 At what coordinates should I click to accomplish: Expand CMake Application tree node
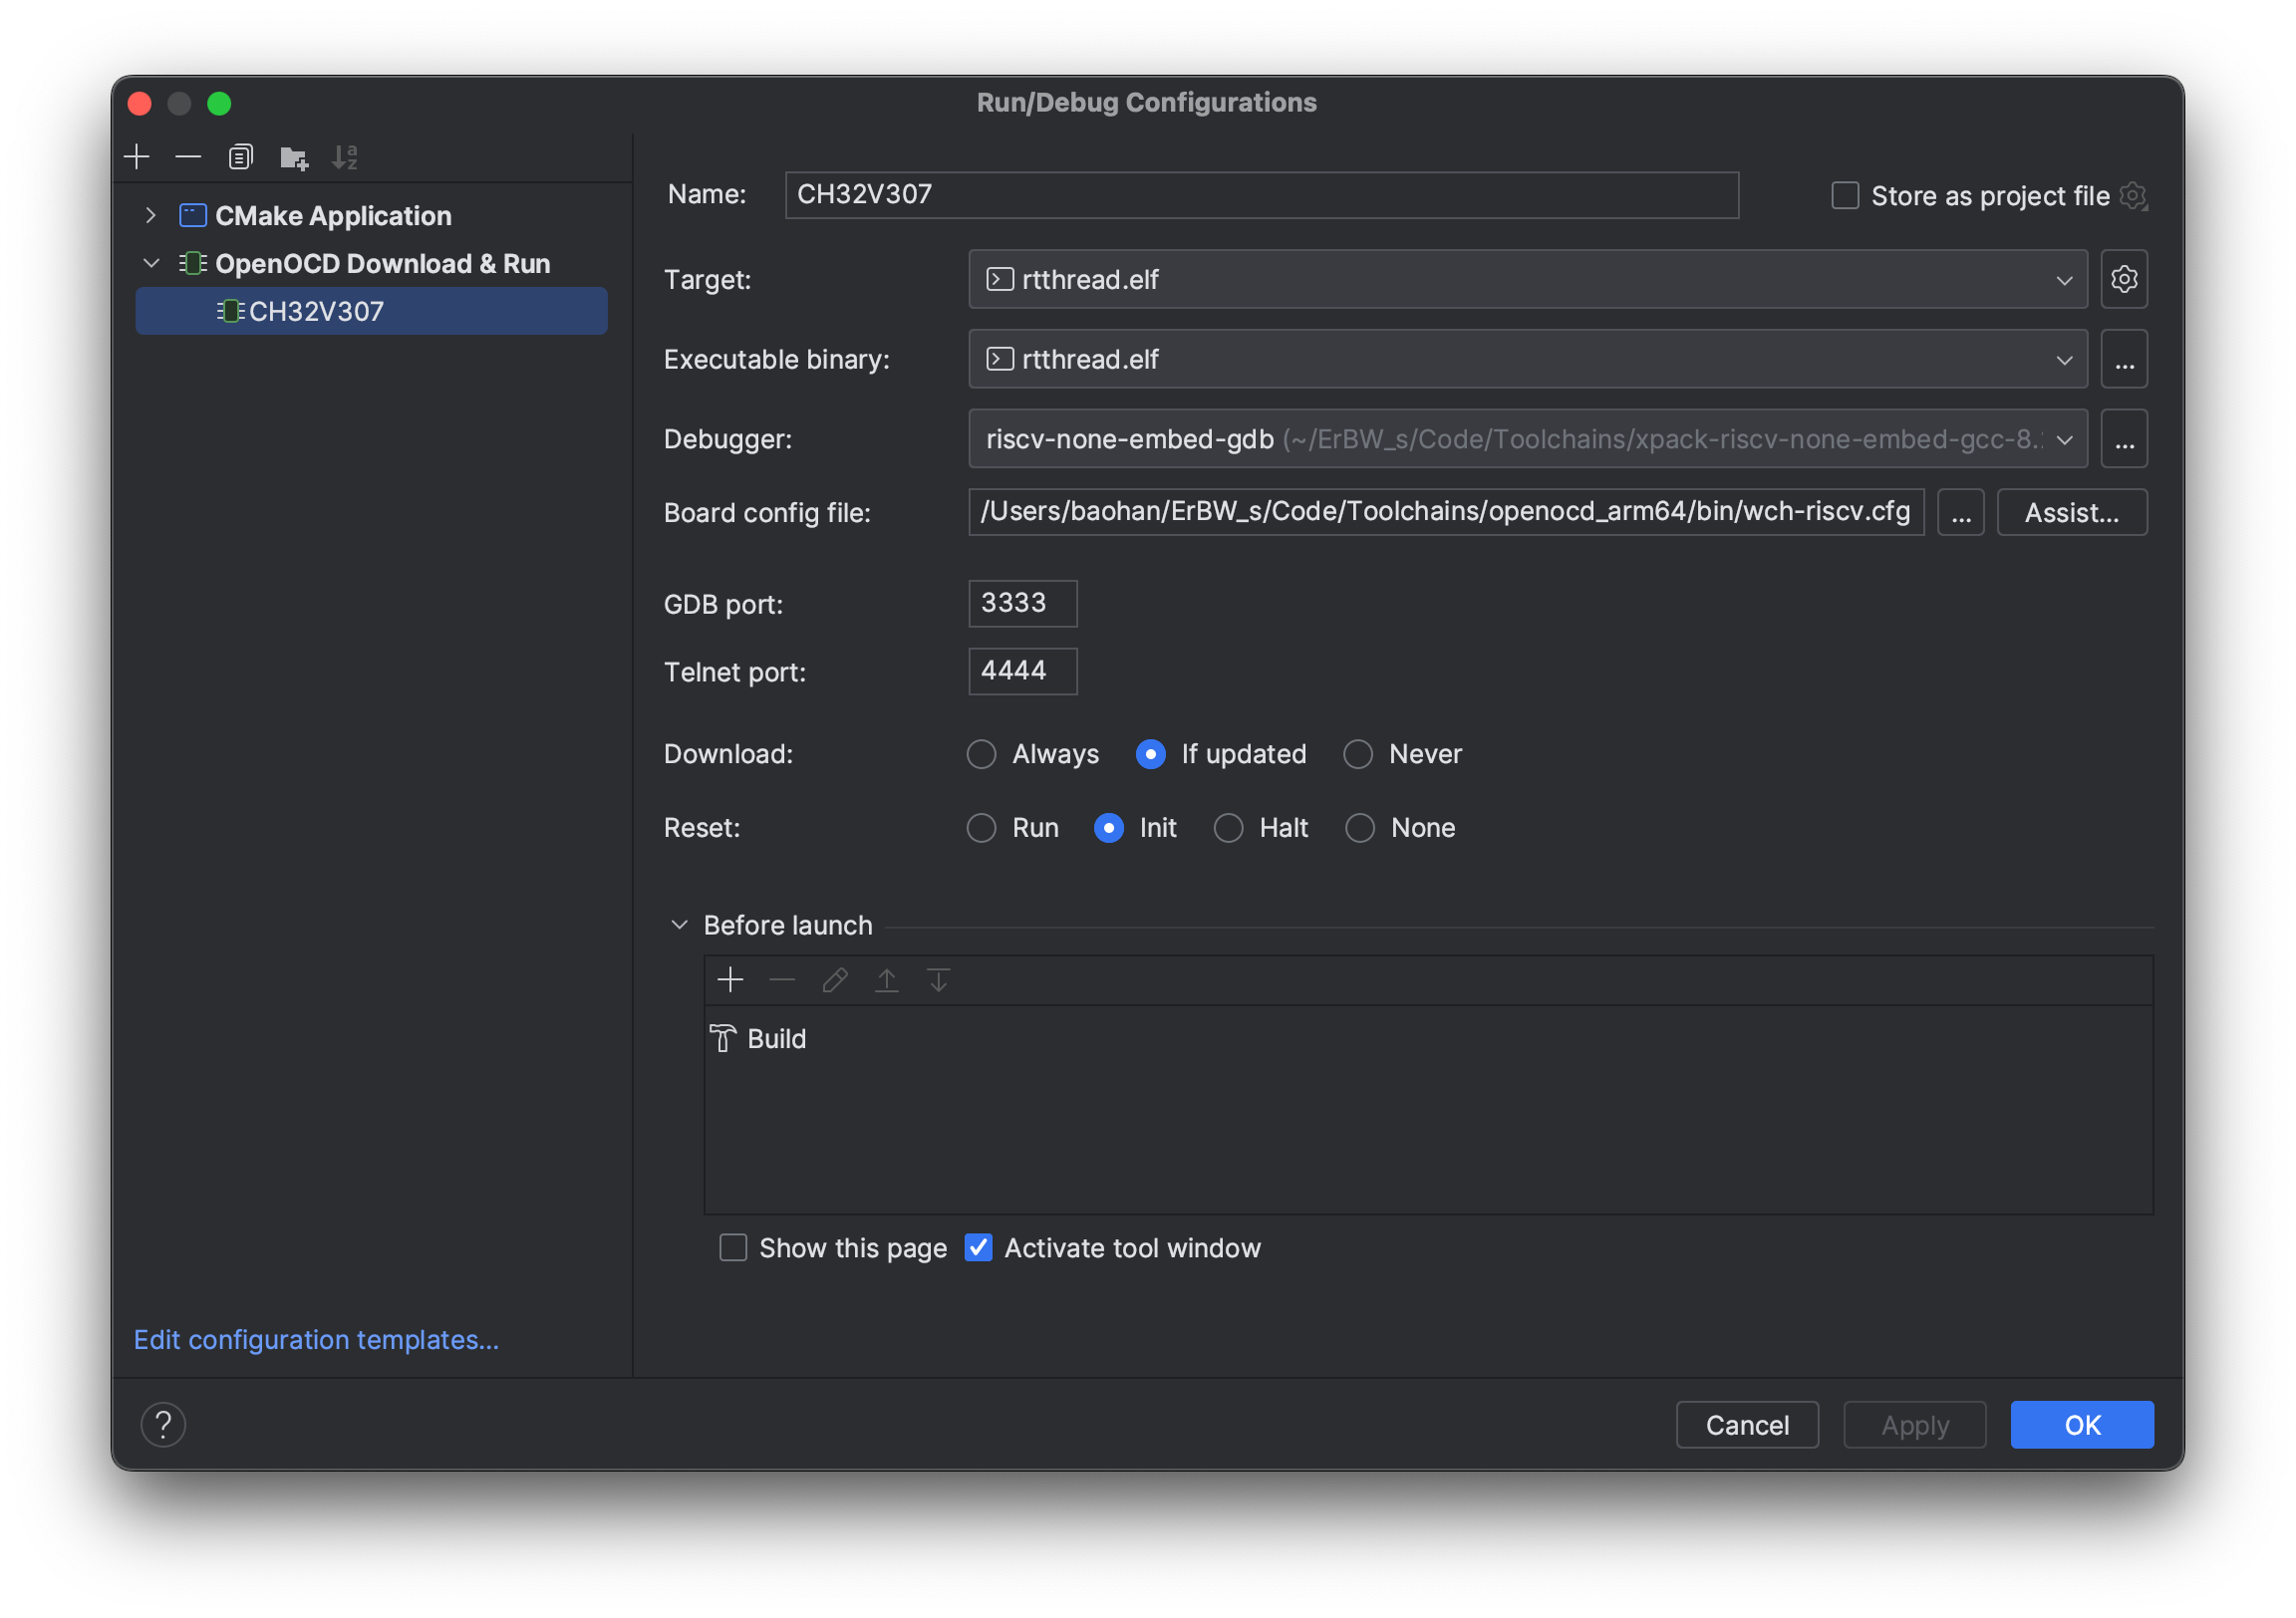[x=151, y=216]
